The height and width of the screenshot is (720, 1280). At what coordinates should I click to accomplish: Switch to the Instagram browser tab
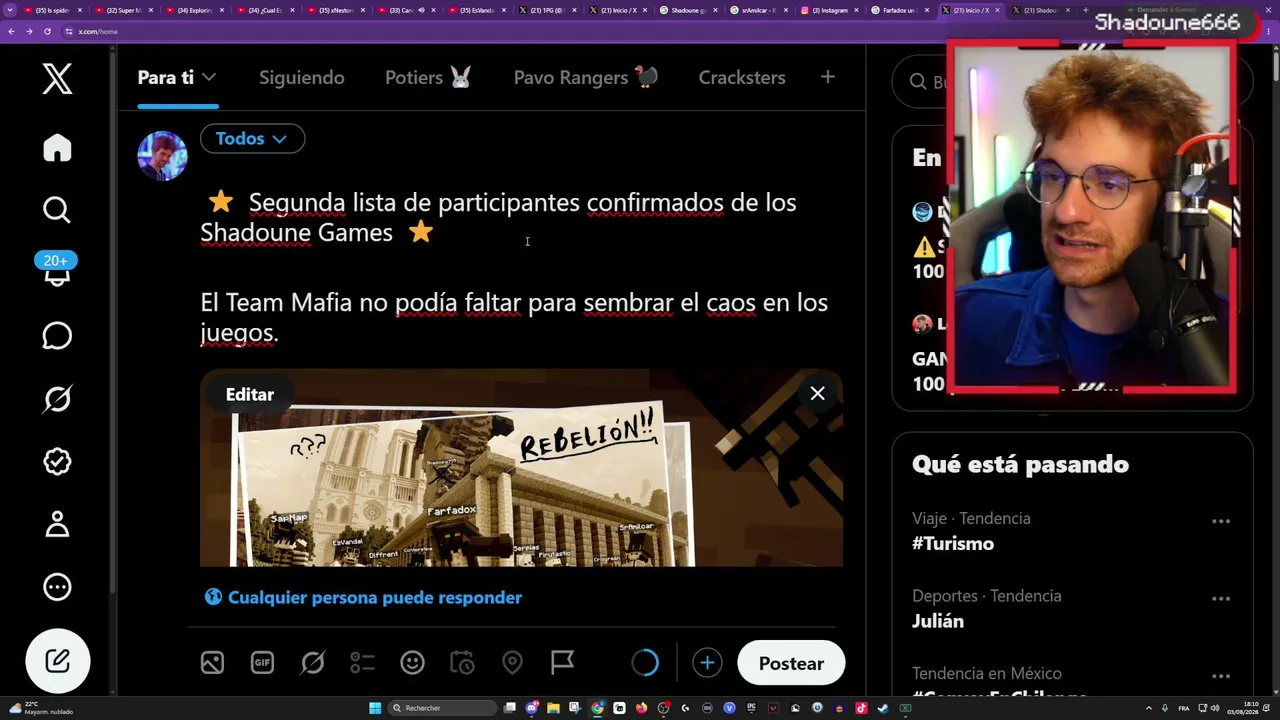tap(829, 10)
